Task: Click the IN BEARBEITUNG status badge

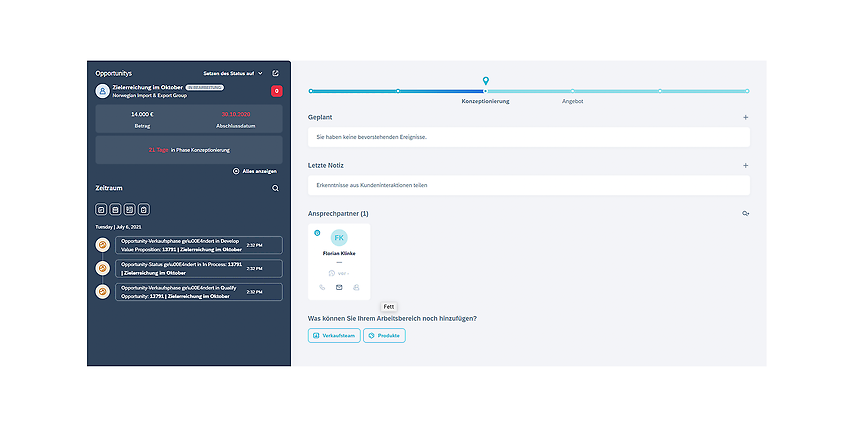Action: 205,87
